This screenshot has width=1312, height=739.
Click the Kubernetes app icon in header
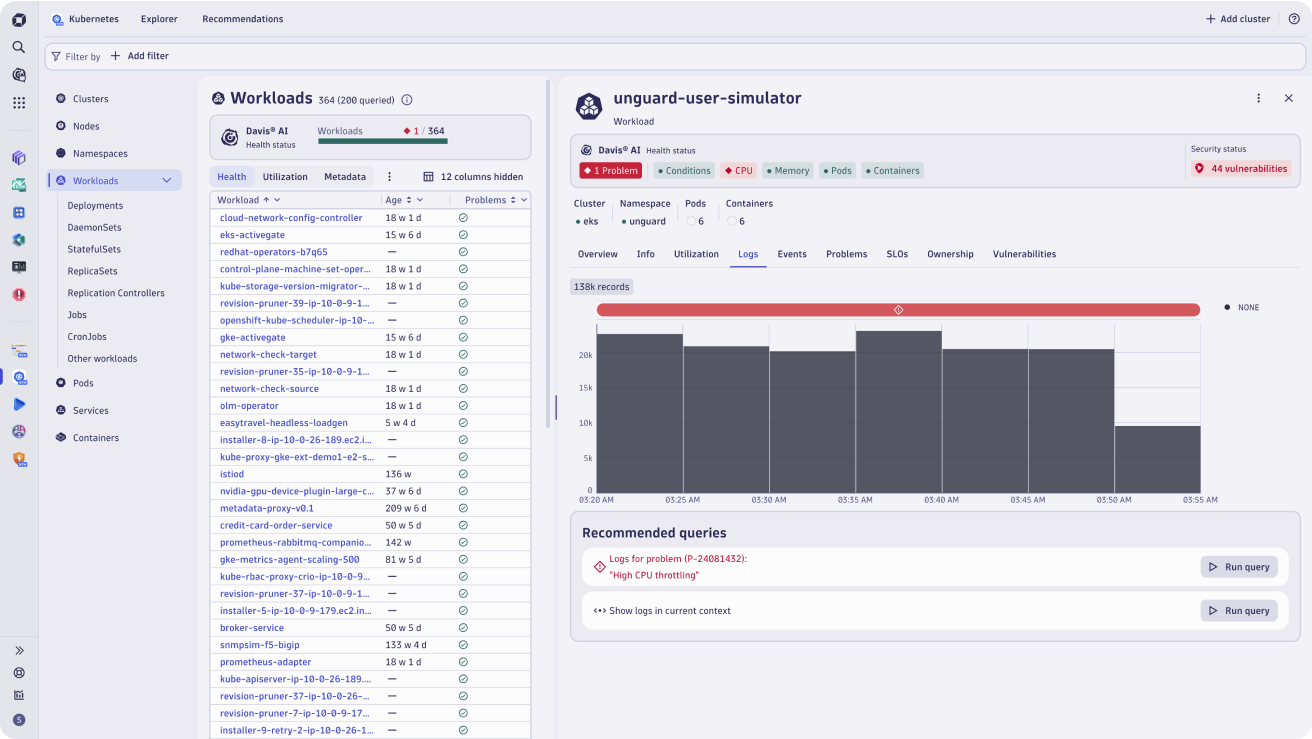pyautogui.click(x=57, y=19)
